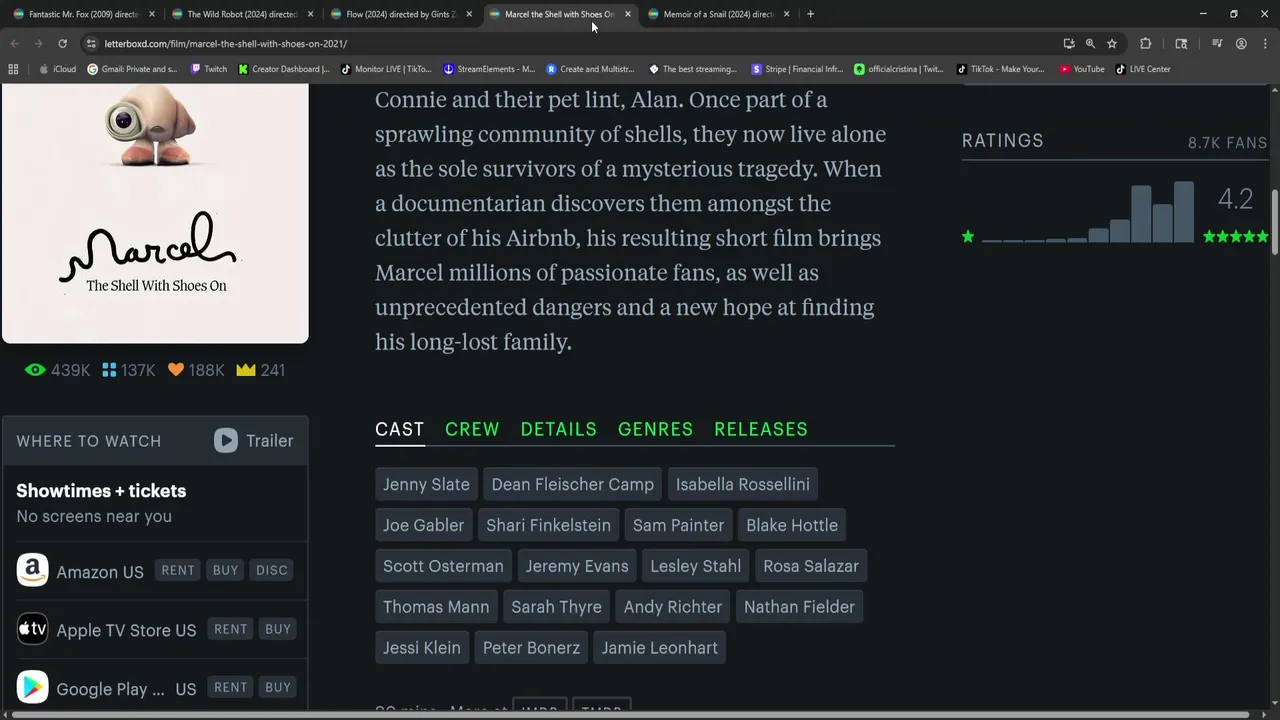Click the Google Play service logo

point(32,687)
